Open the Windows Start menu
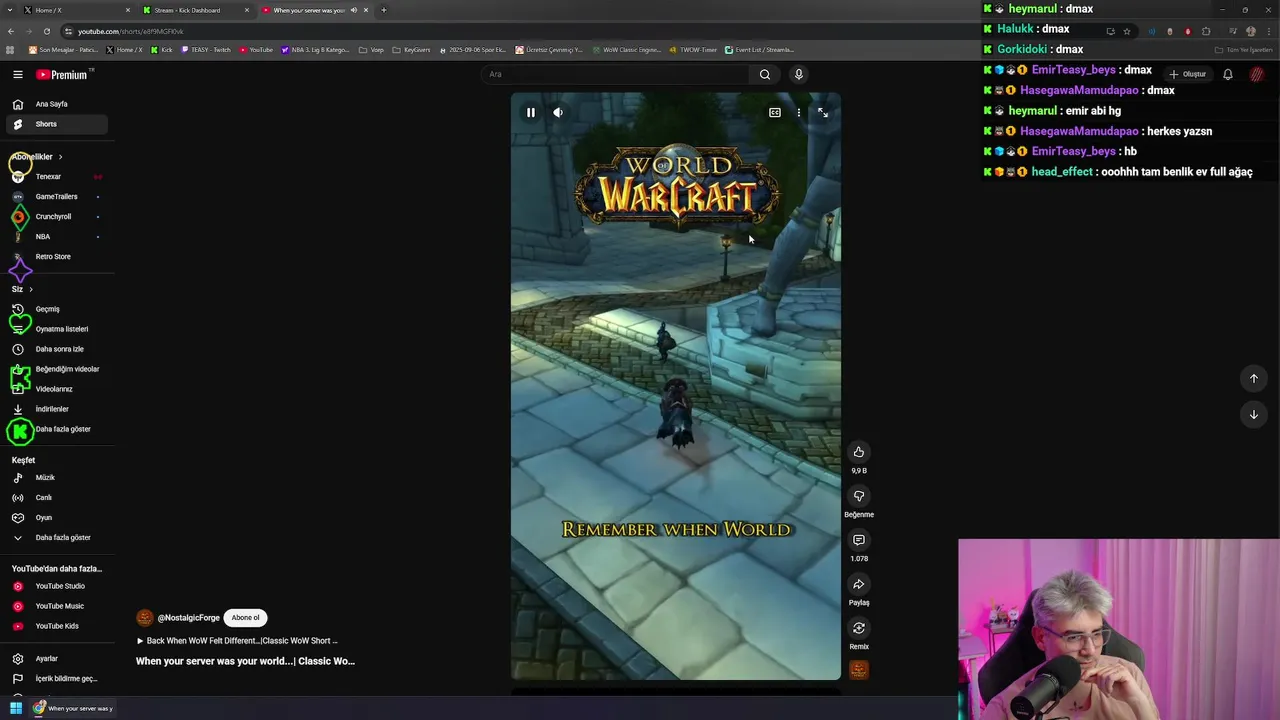Viewport: 1280px width, 720px height. coord(16,708)
